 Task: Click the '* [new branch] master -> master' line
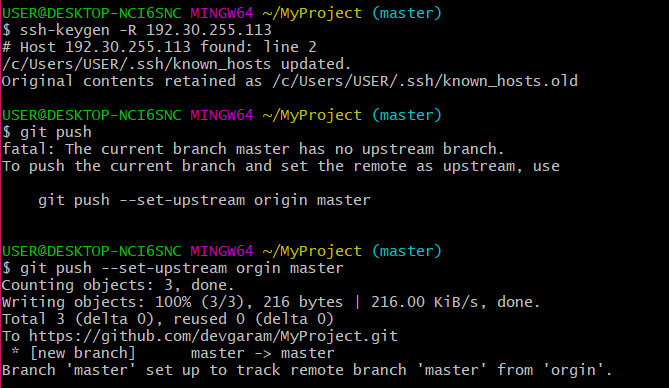click(x=173, y=353)
